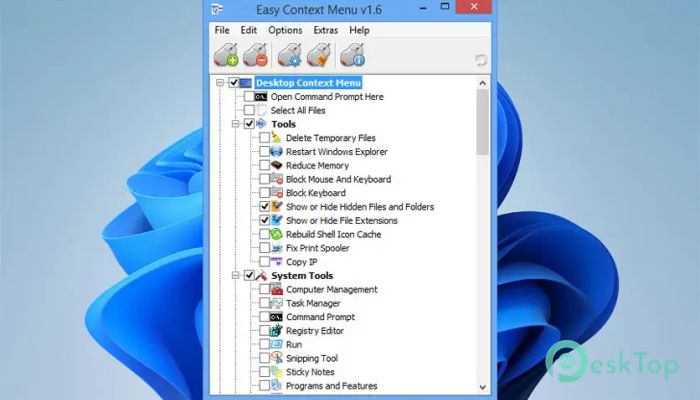Click the Uninstall mouse icon with red minus

(x=256, y=55)
